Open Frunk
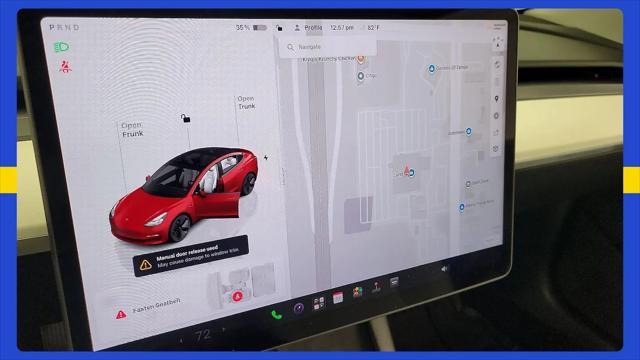 132,130
